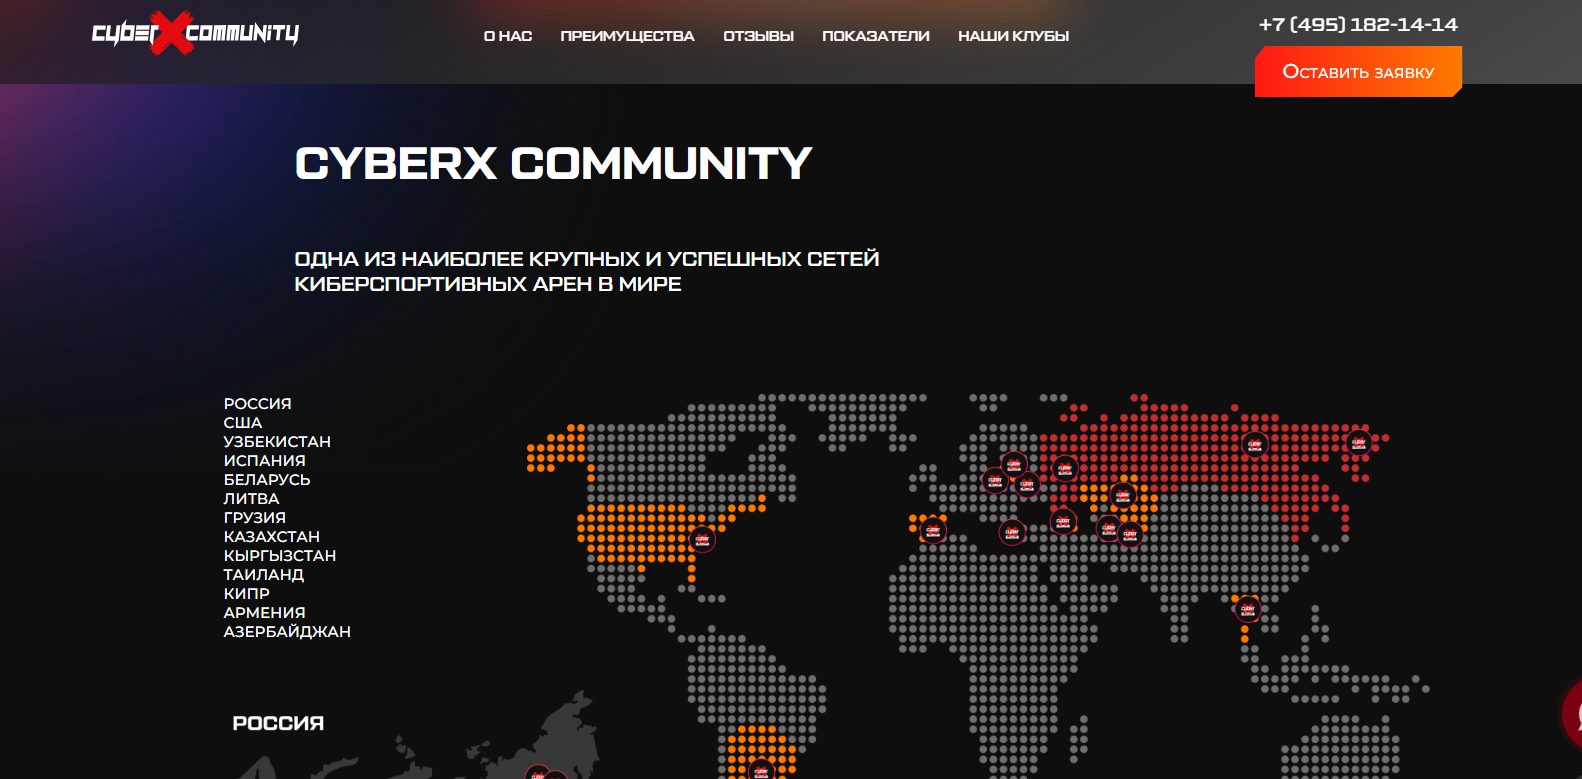The height and width of the screenshot is (779, 1582).
Task: Go to the ПРЕИМУЩЕСТВА section
Action: click(x=627, y=36)
